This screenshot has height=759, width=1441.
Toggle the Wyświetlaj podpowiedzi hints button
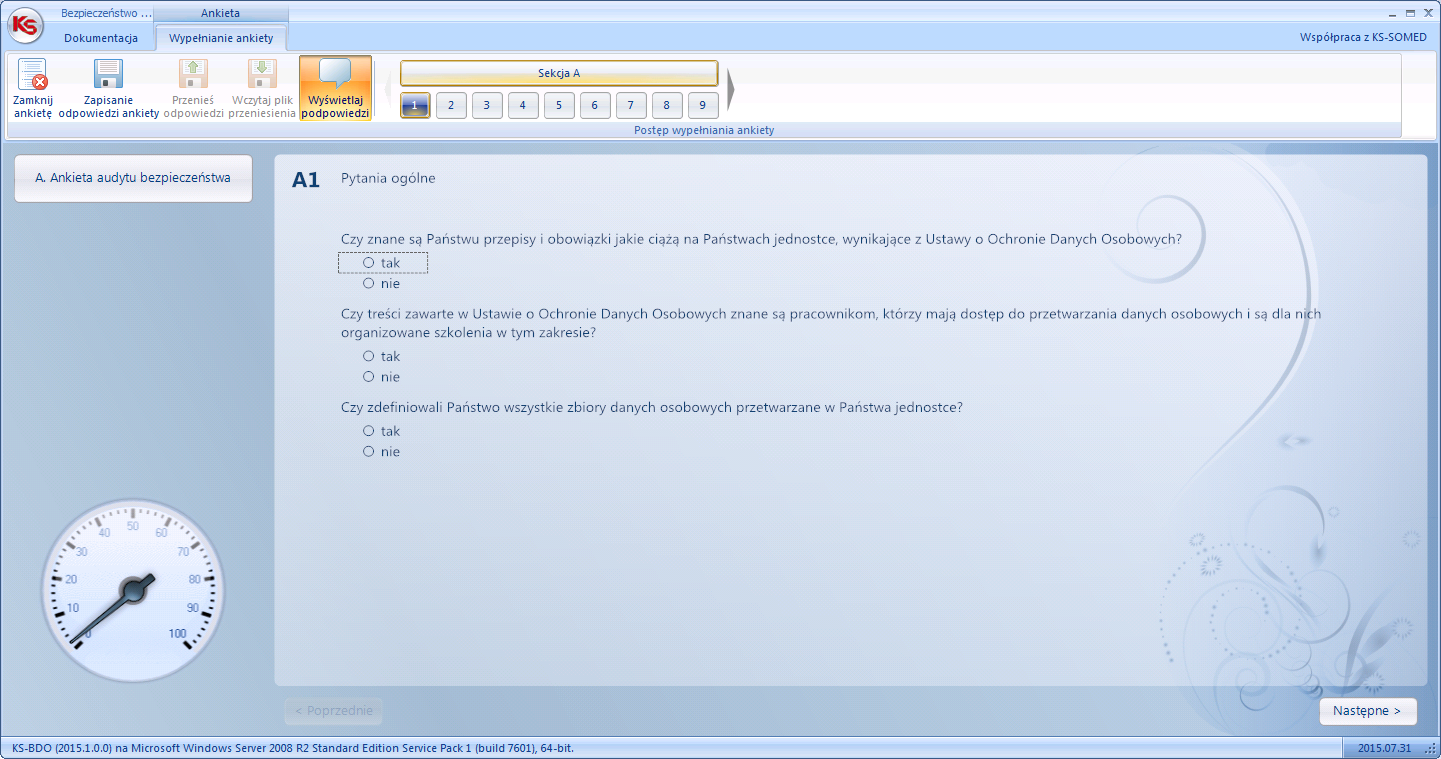tap(335, 88)
